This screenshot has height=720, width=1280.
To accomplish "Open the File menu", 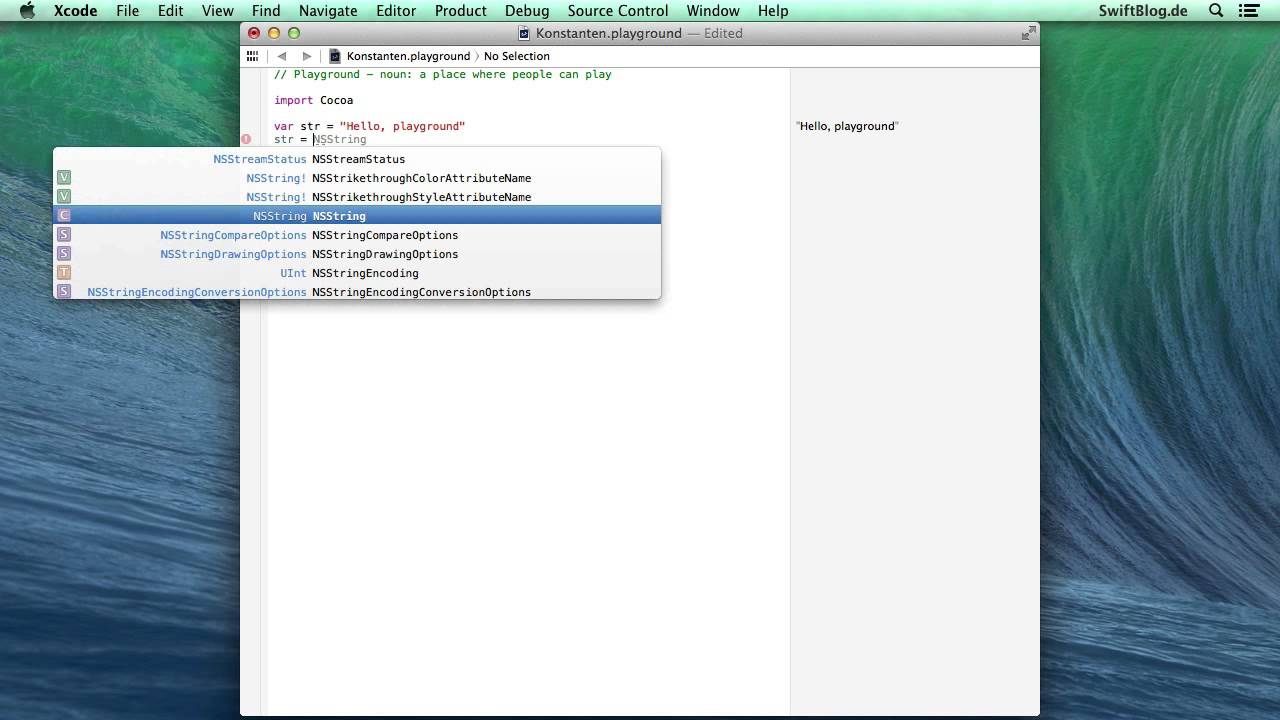I will tap(127, 11).
